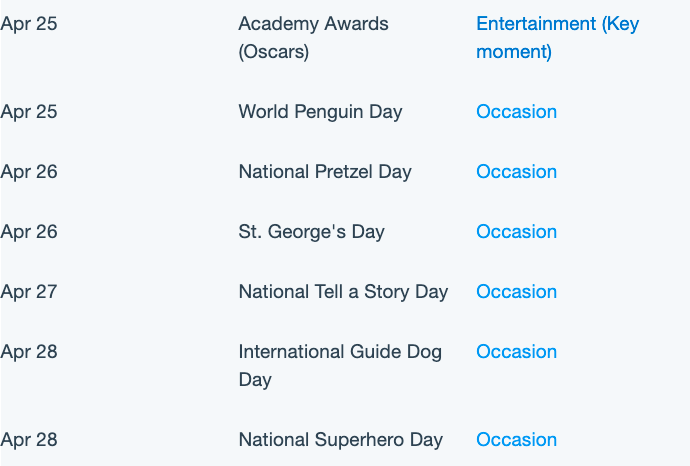Follow Occasion link beside St. George's Day
Image resolution: width=690 pixels, height=466 pixels.
click(x=517, y=231)
